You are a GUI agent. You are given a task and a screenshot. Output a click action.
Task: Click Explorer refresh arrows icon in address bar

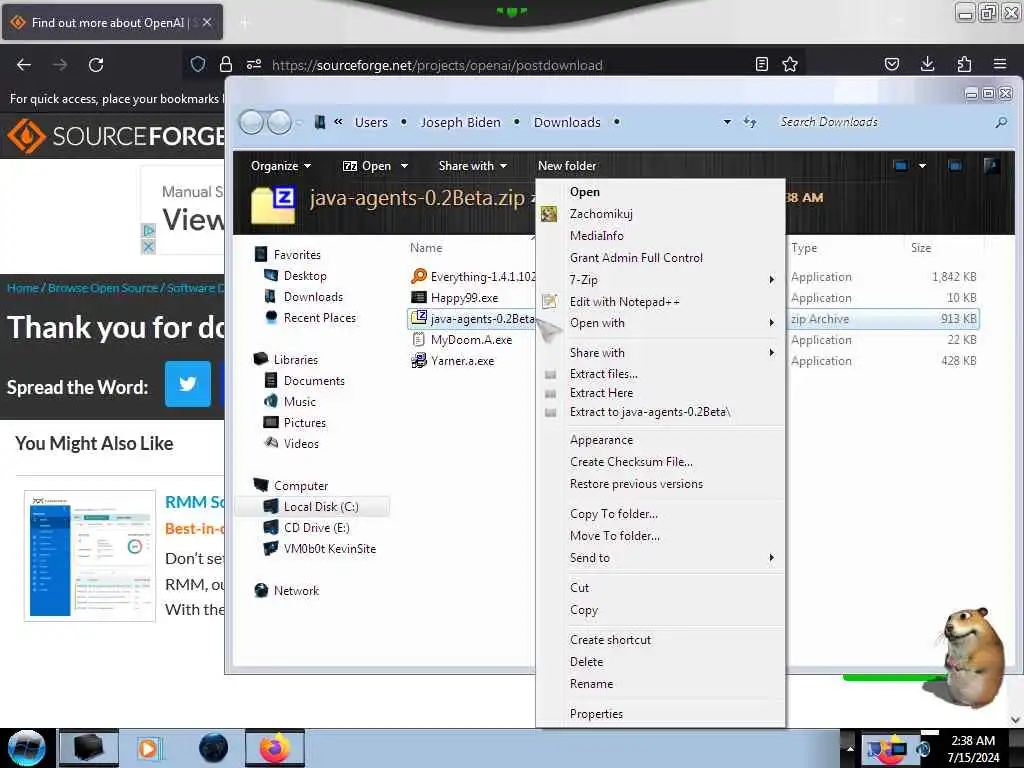750,122
